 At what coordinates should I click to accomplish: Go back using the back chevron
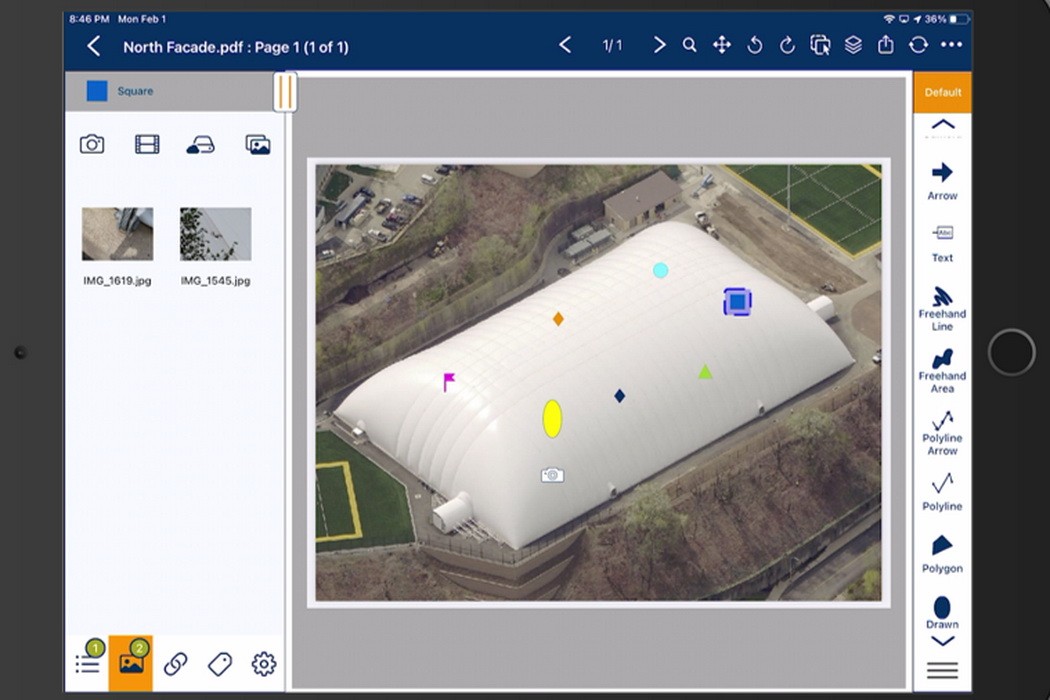click(94, 46)
